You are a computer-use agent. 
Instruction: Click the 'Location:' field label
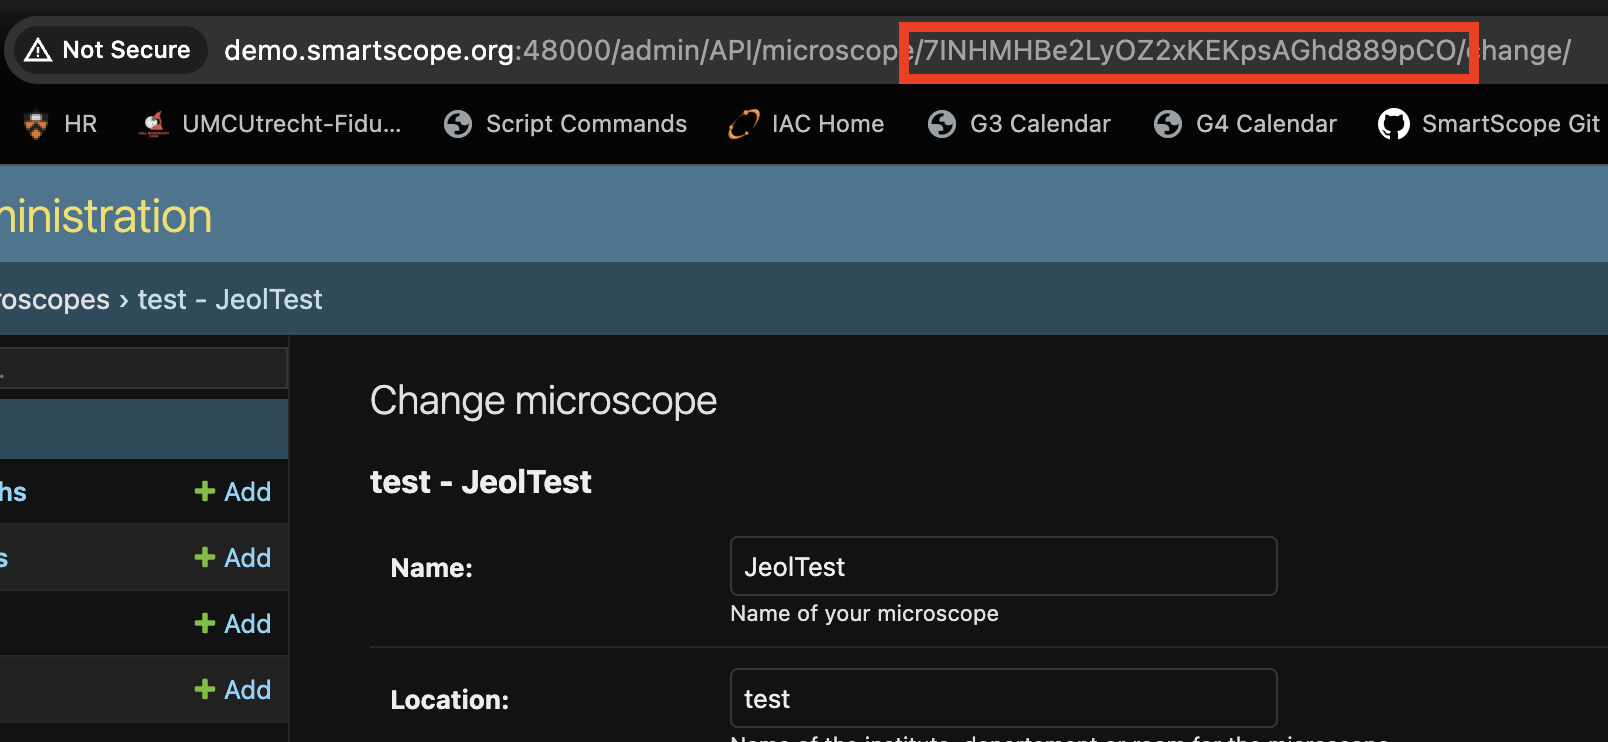[449, 700]
